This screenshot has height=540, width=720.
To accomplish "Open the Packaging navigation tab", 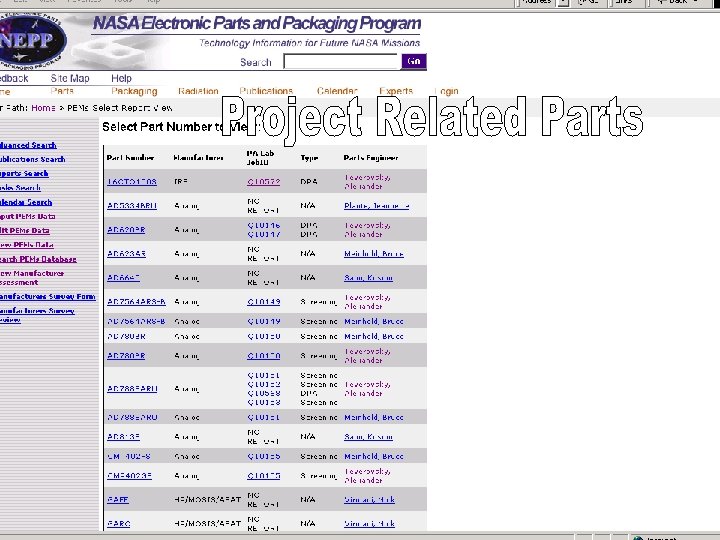I will click(x=134, y=91).
